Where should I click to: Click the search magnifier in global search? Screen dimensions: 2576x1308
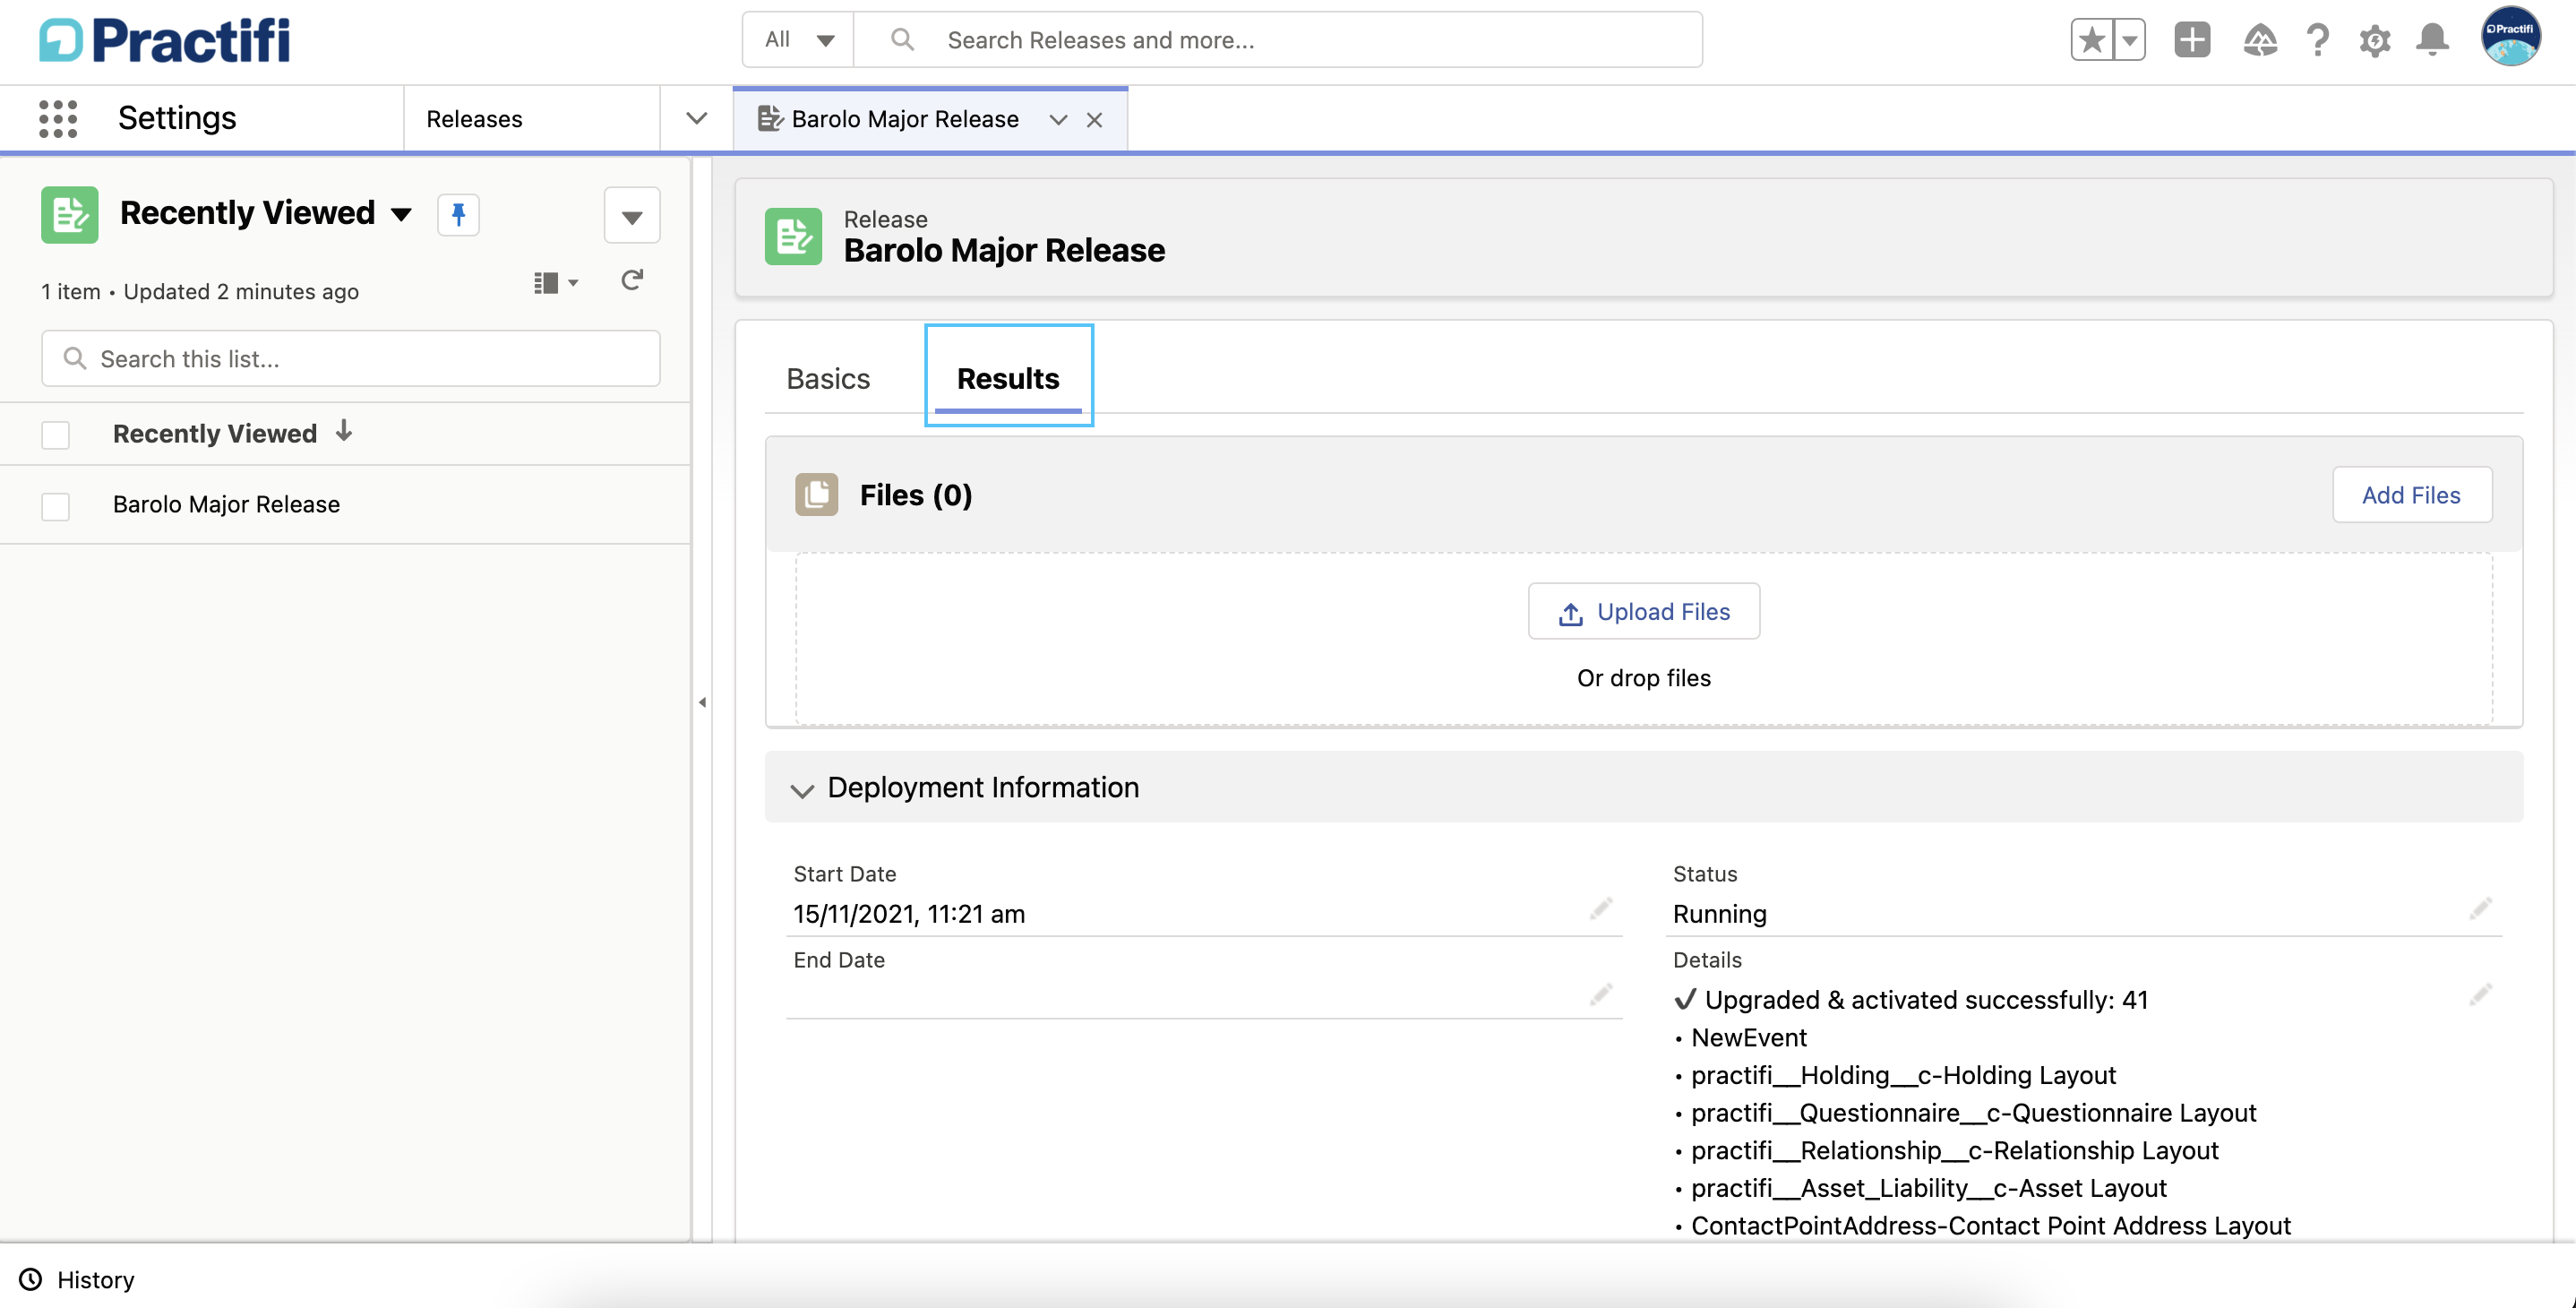[902, 40]
